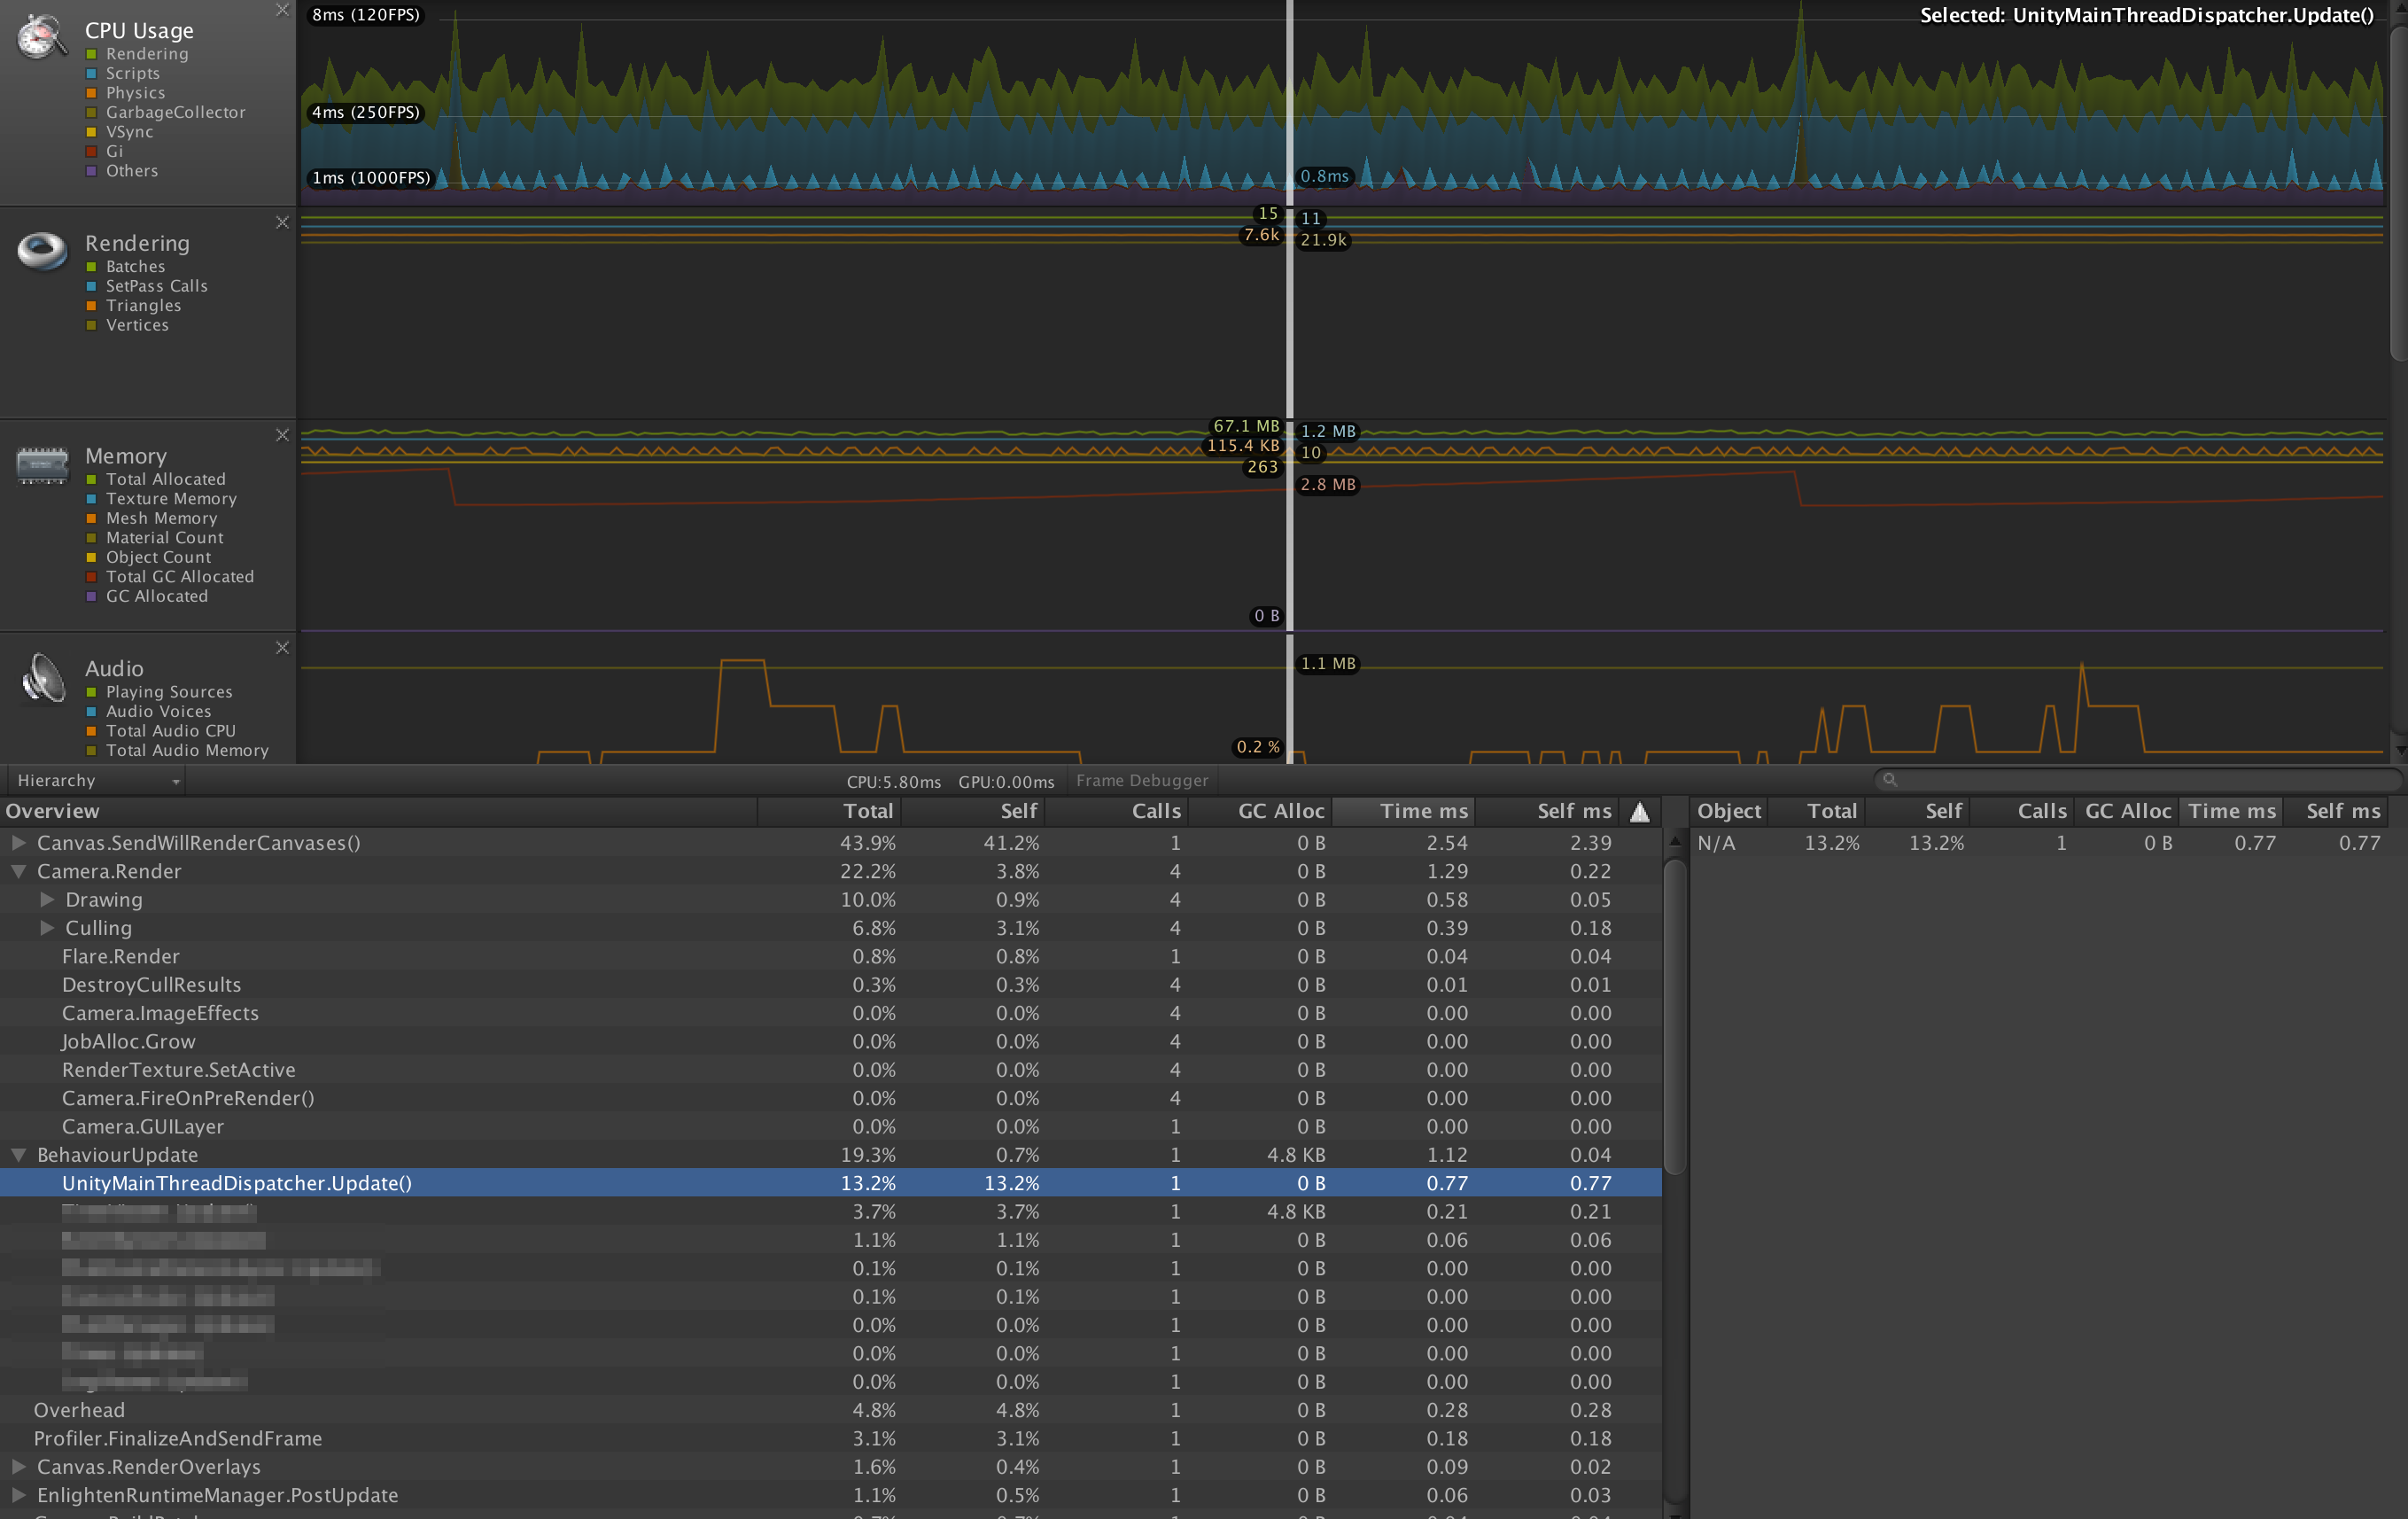Open the Hierarchy view dropdown

point(97,781)
